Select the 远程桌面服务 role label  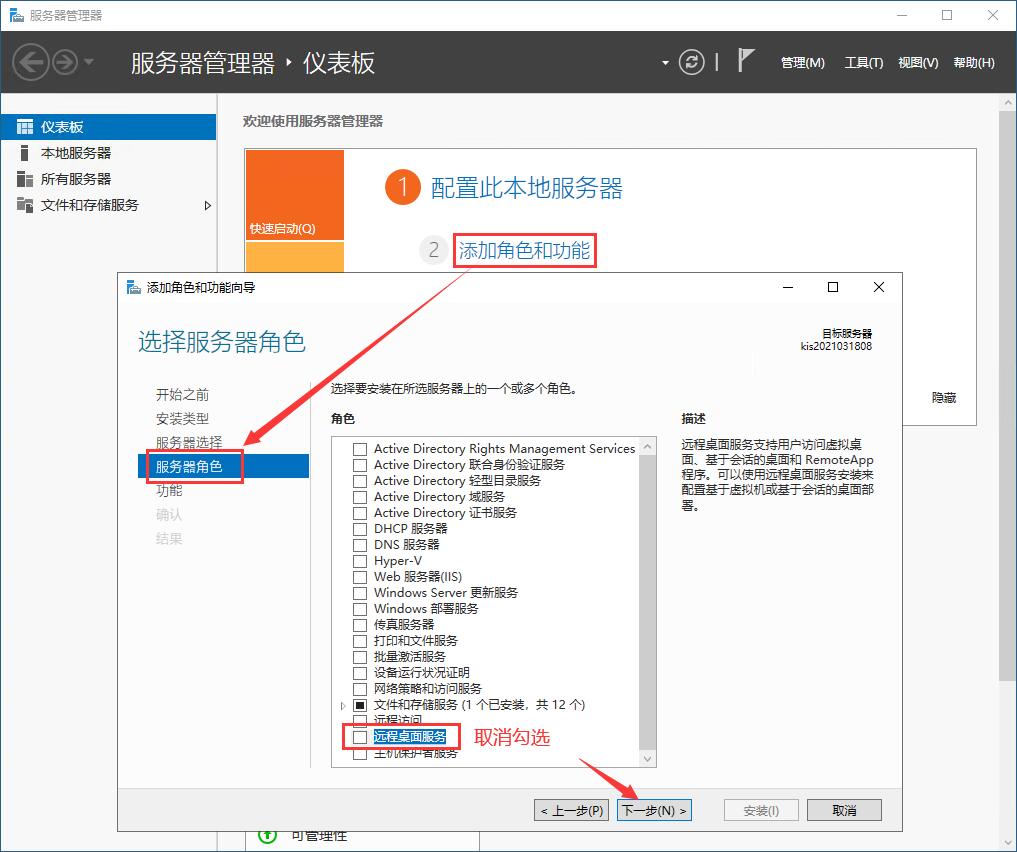[x=410, y=737]
